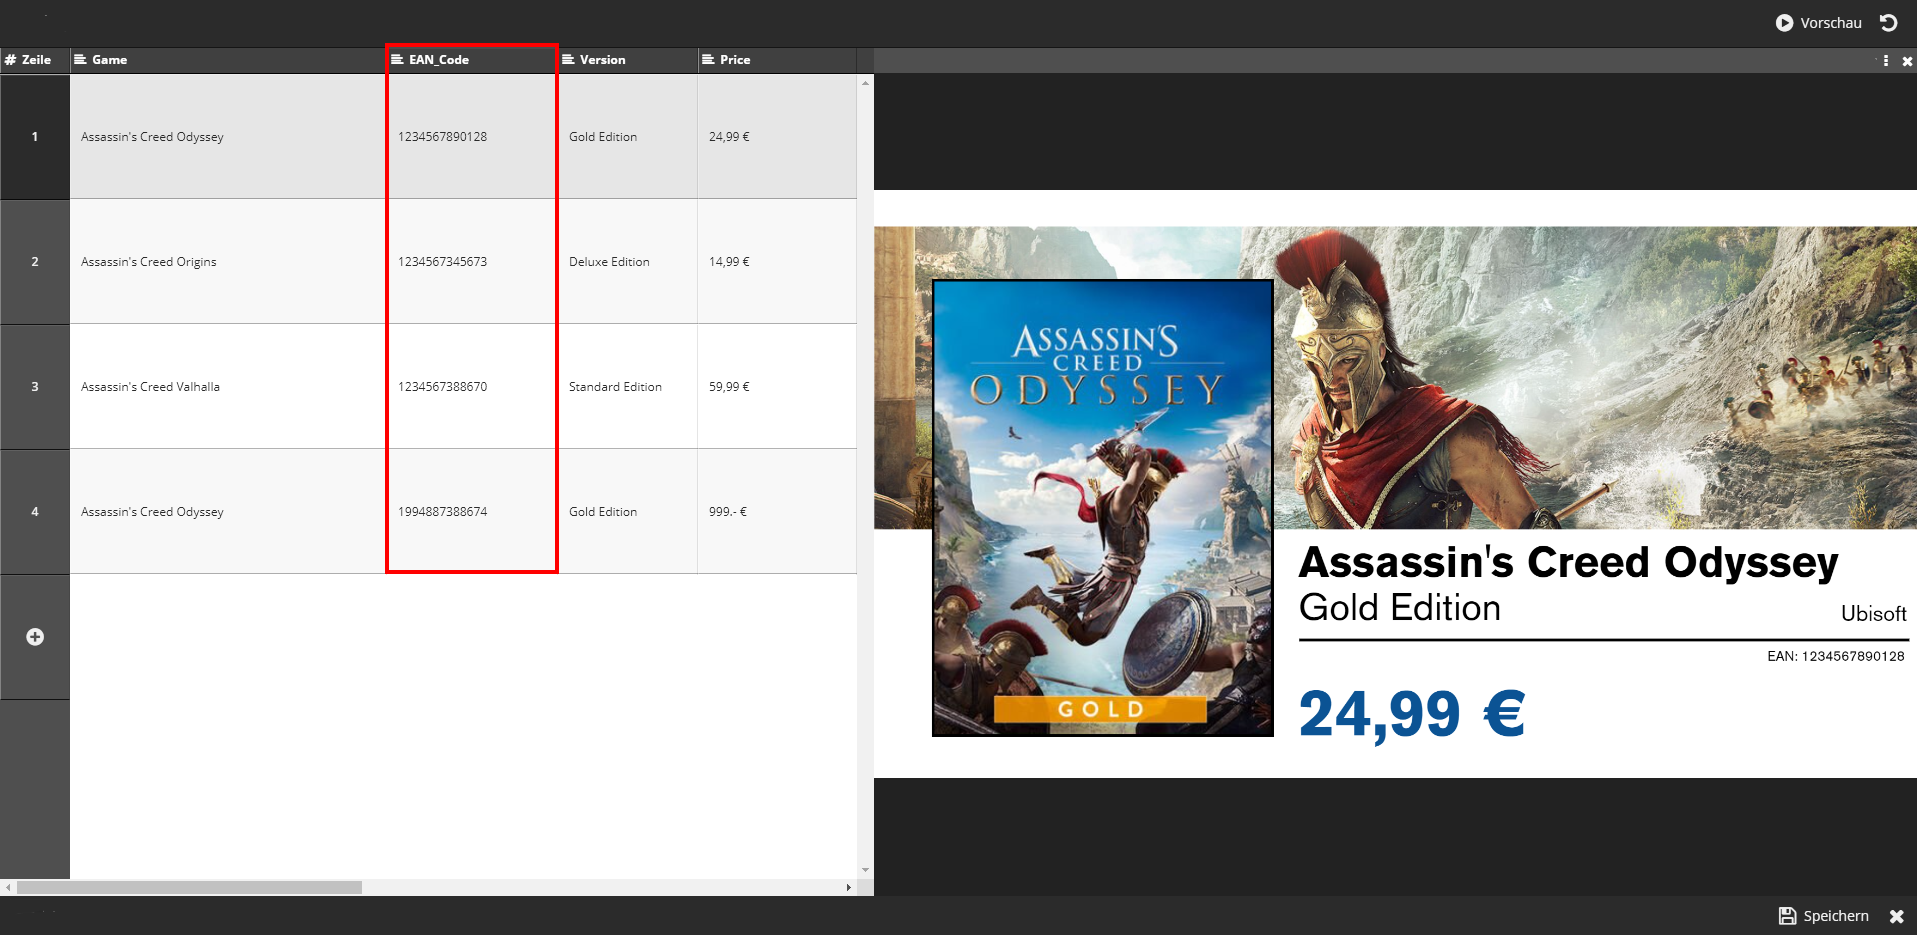Viewport: 1917px width, 935px height.
Task: Click the Zeile column header
Action: [35, 60]
